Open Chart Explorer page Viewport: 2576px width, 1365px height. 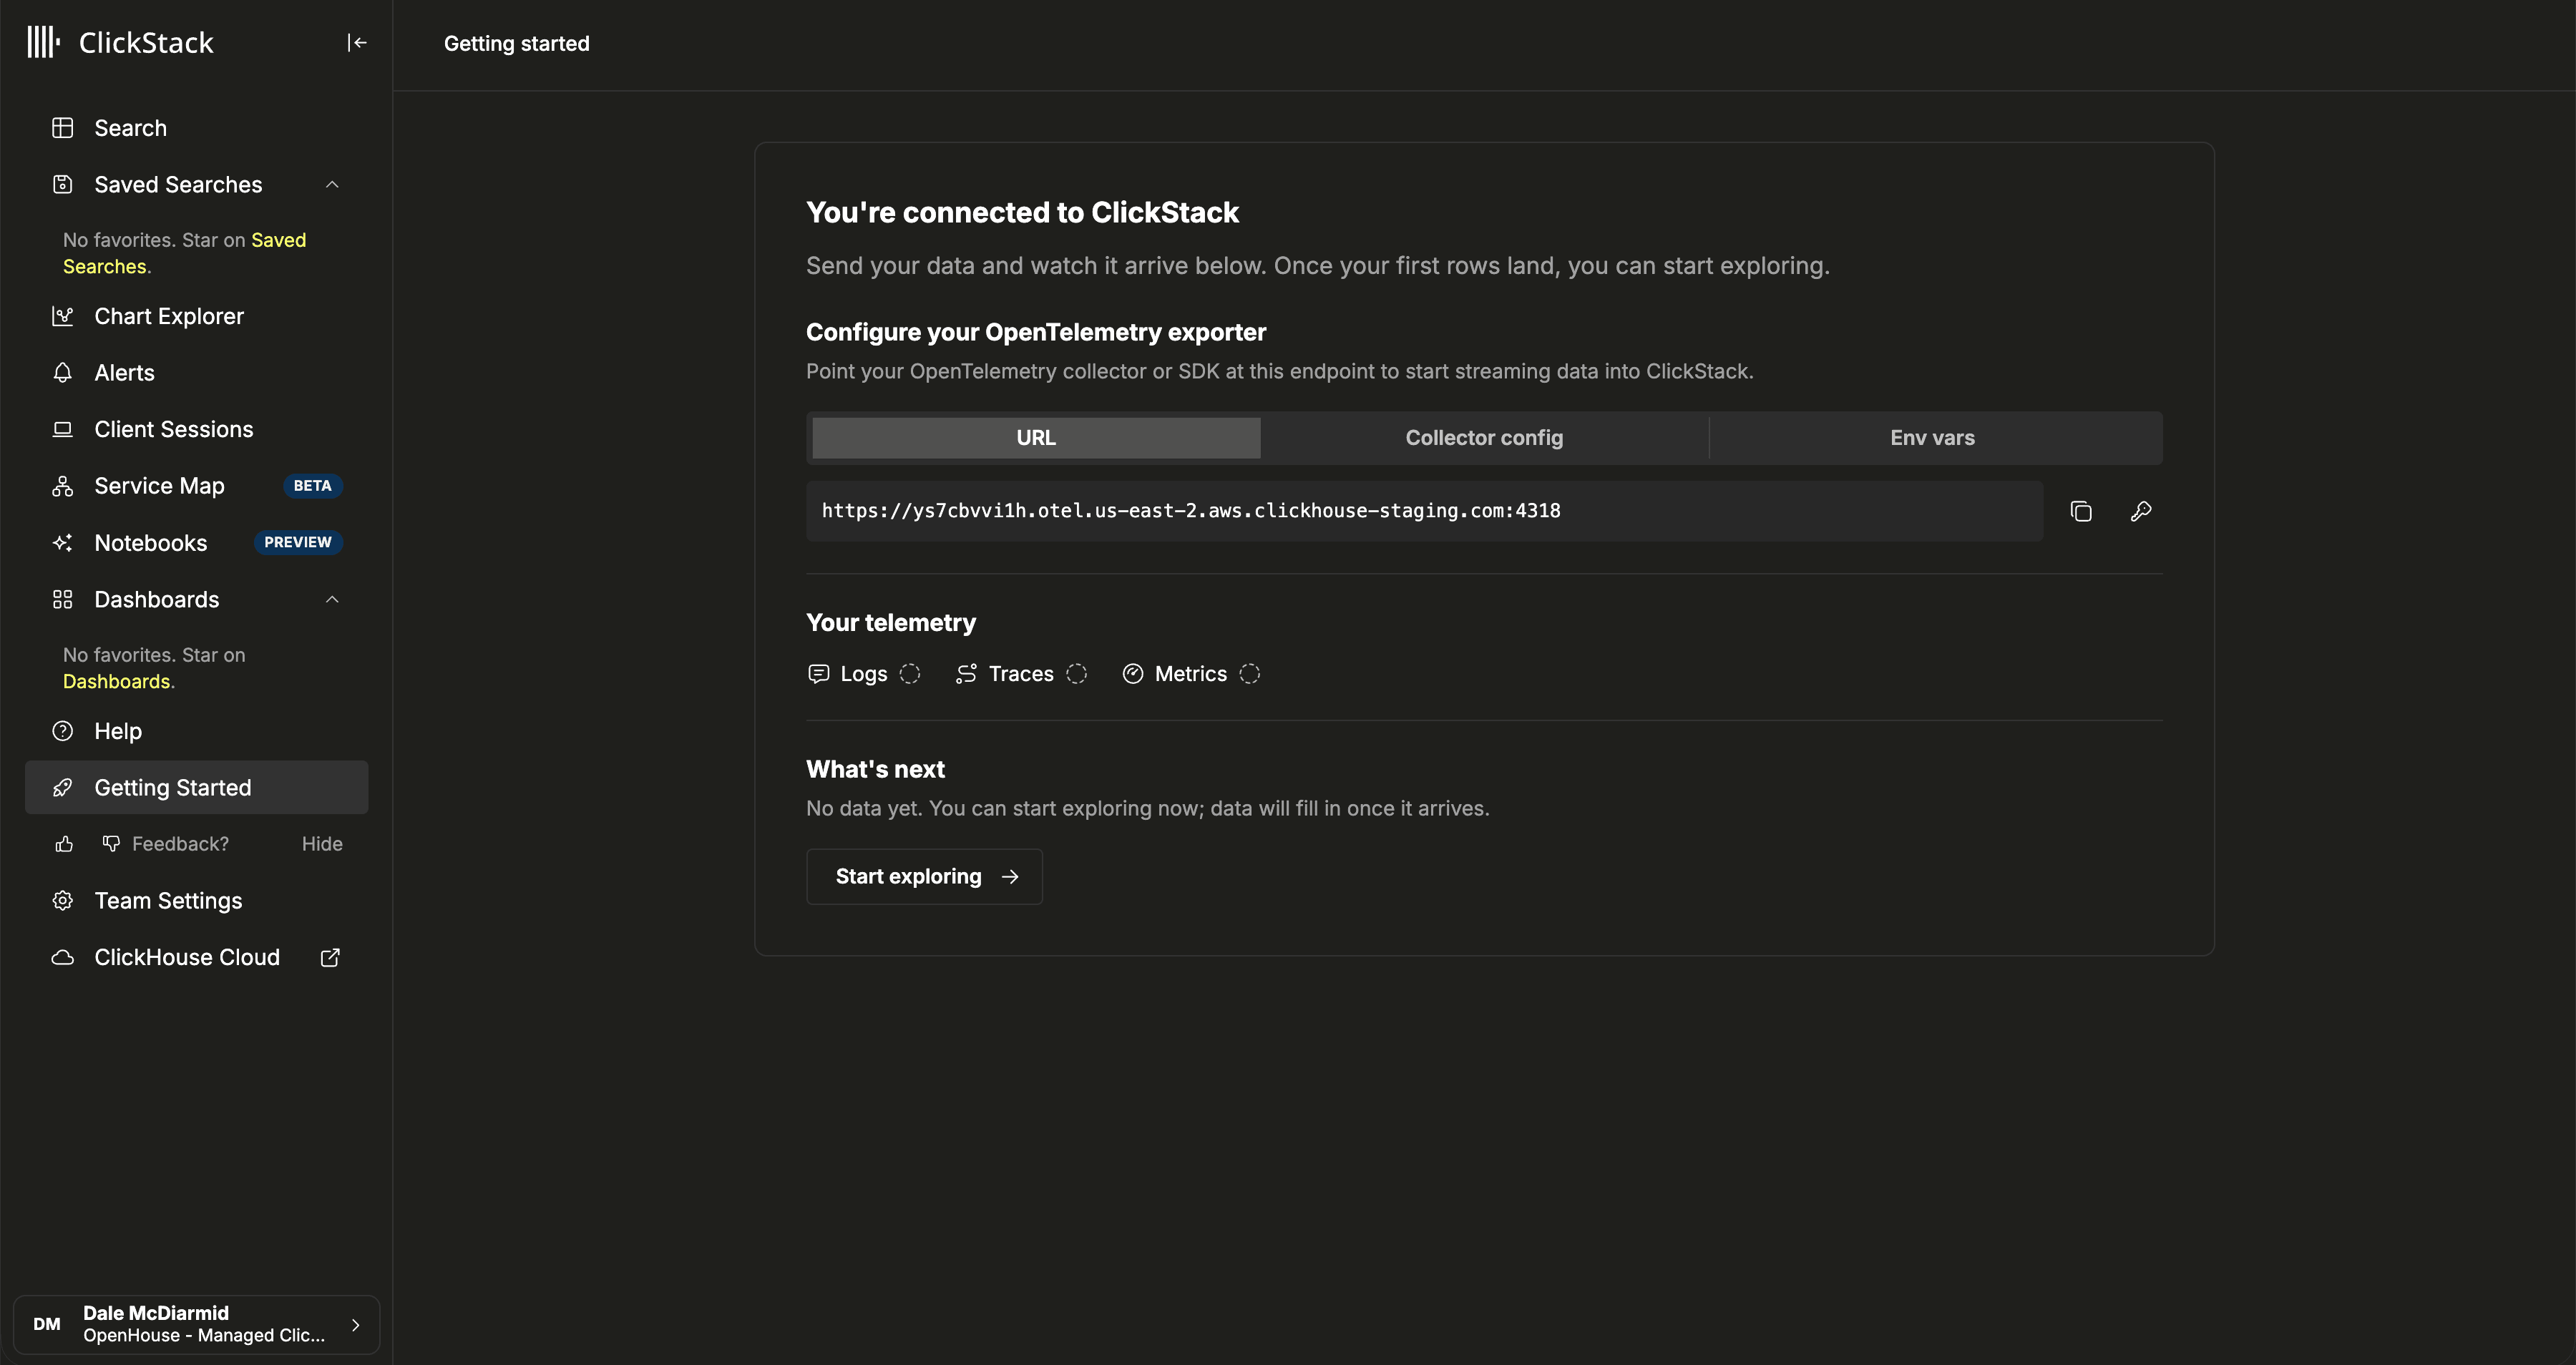197,316
